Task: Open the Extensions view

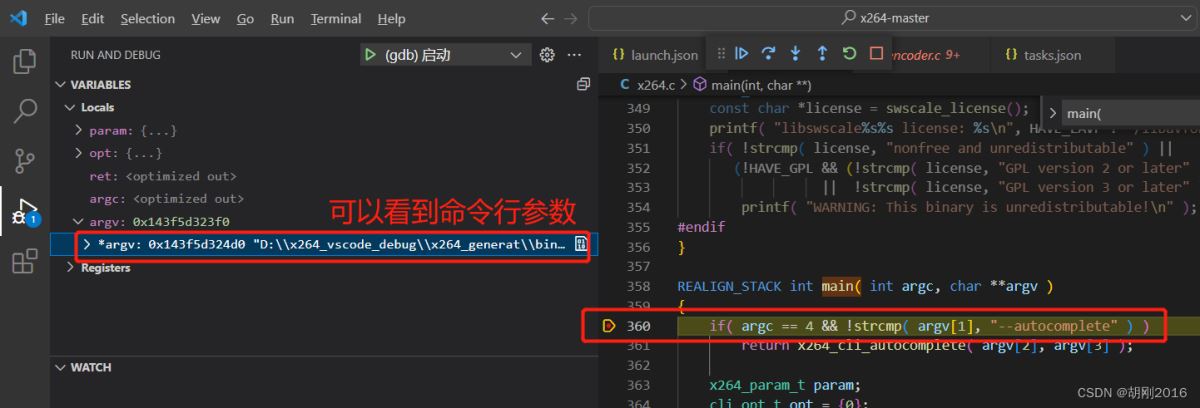Action: click(24, 263)
